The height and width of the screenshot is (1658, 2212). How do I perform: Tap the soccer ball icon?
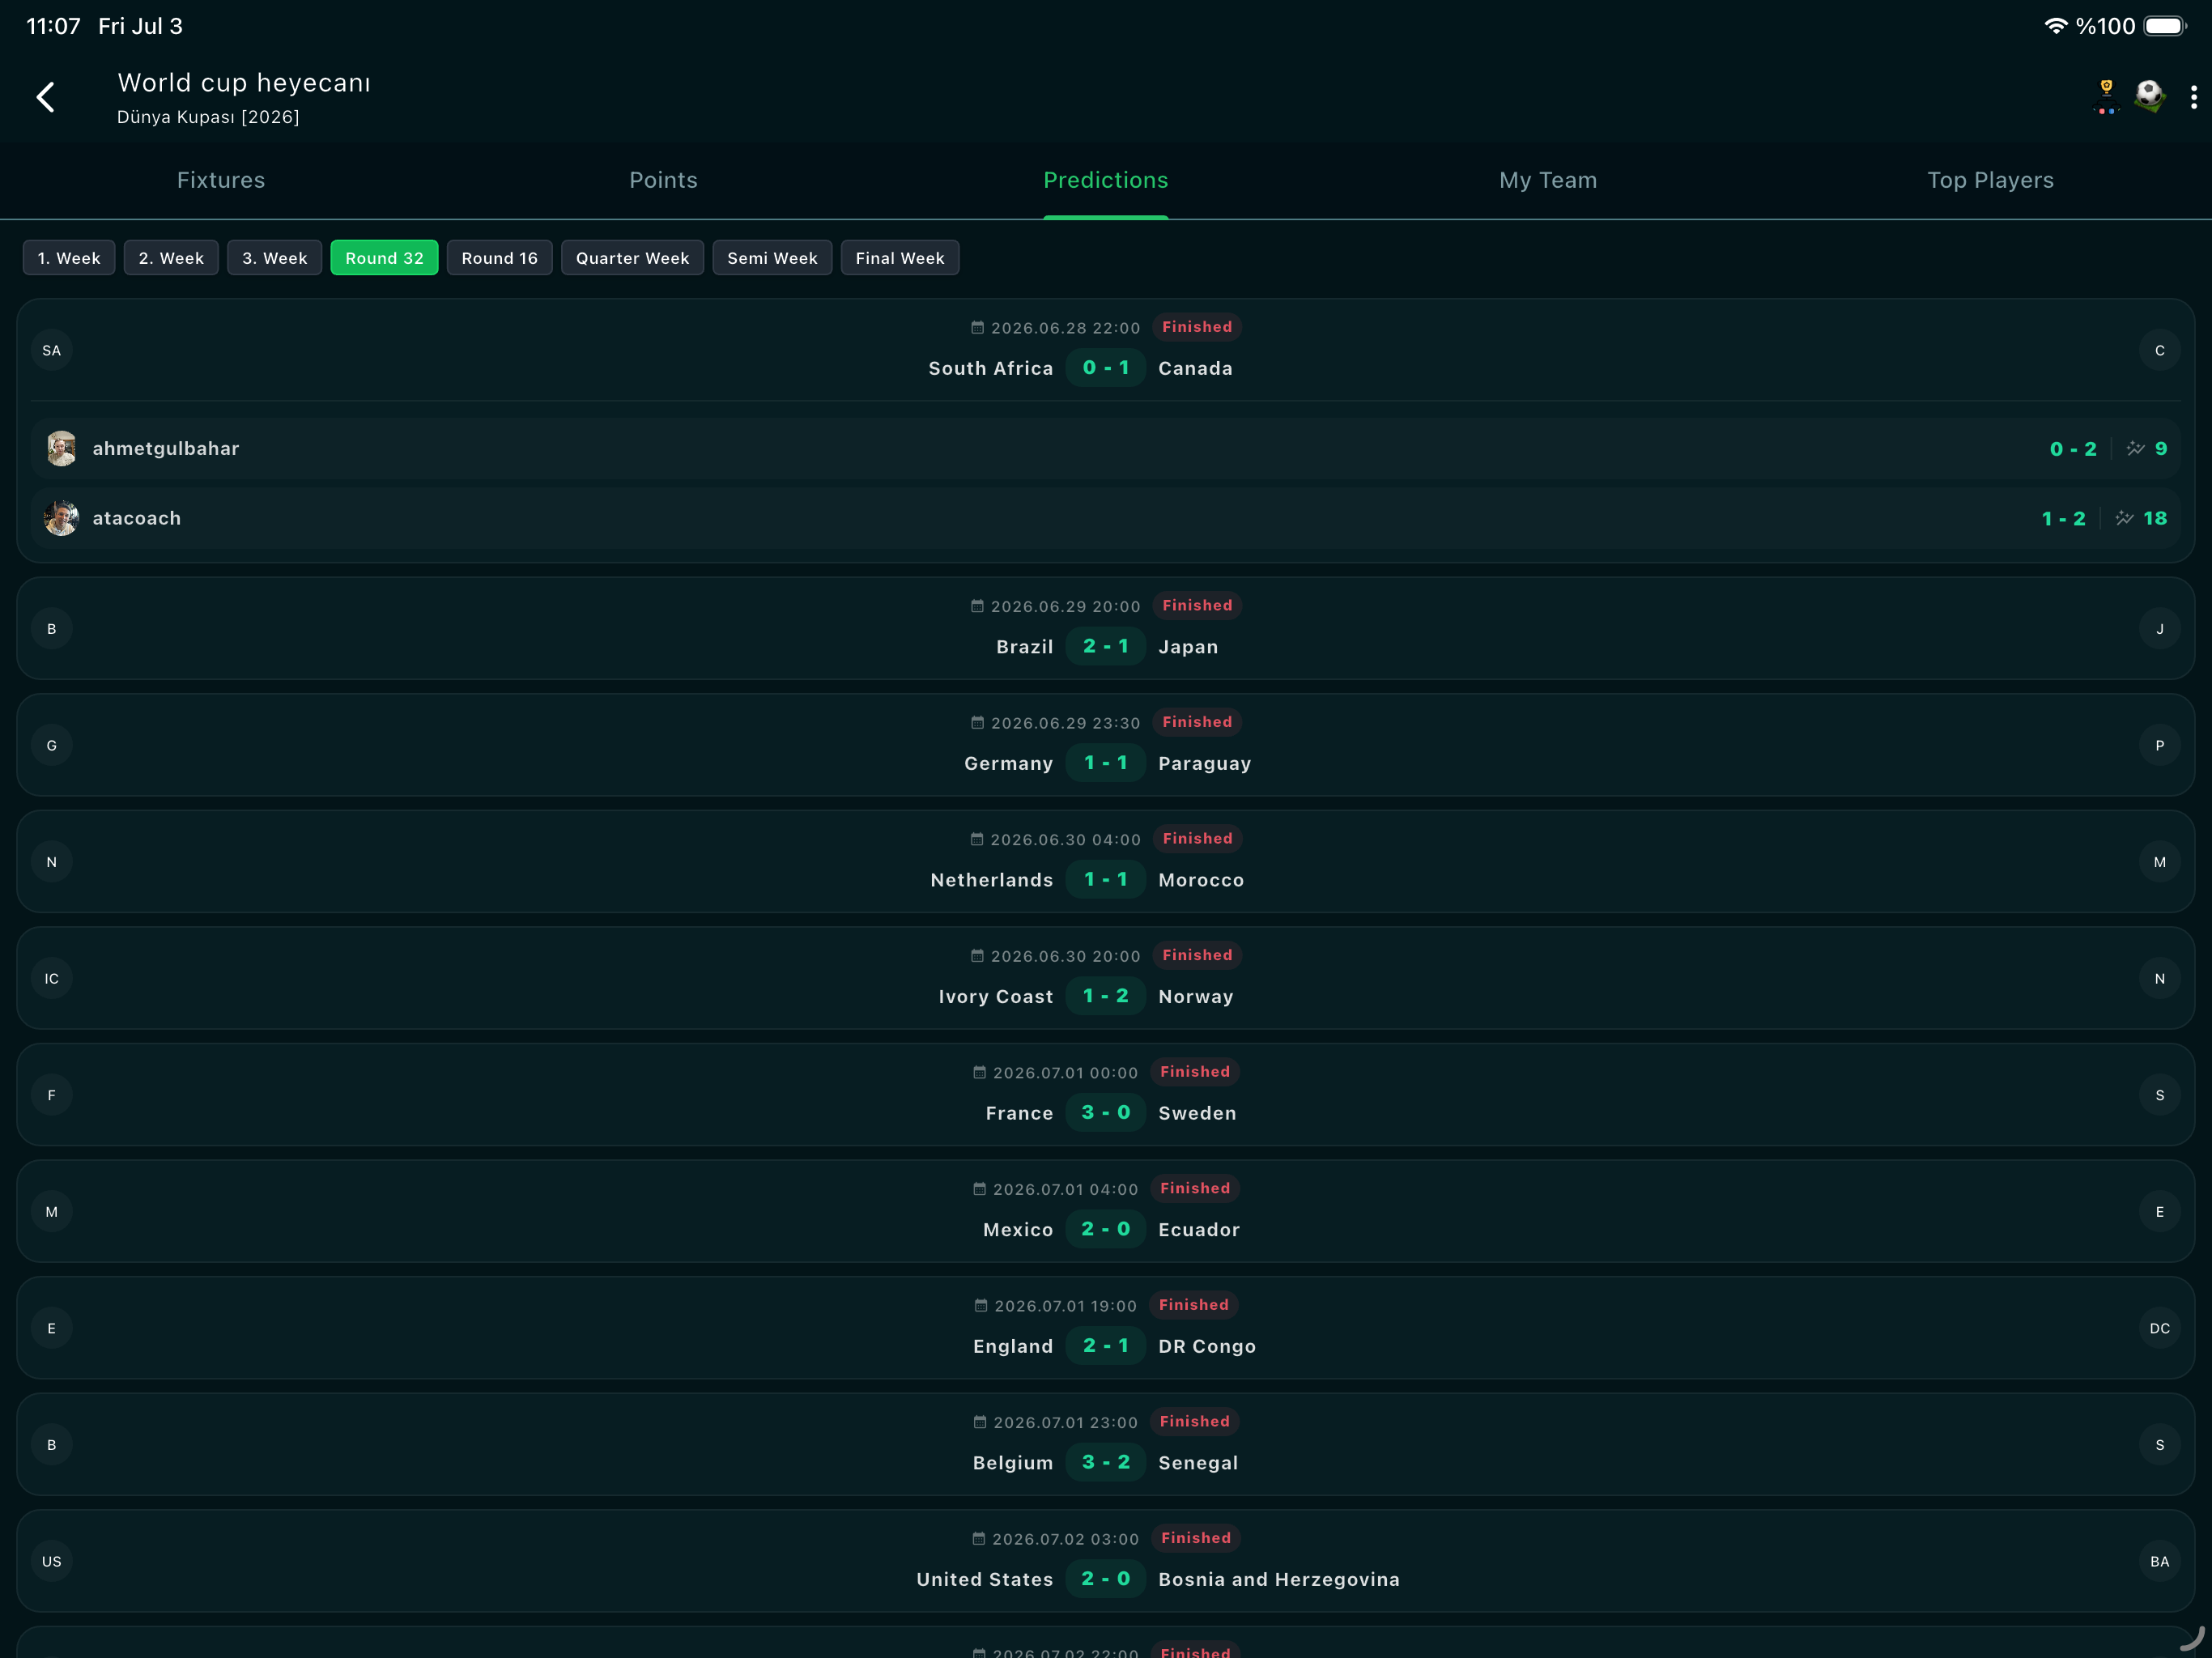click(2149, 96)
